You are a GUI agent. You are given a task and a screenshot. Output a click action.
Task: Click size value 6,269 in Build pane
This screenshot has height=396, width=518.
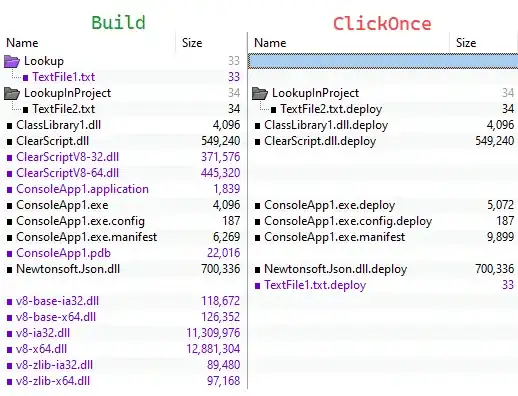click(227, 237)
